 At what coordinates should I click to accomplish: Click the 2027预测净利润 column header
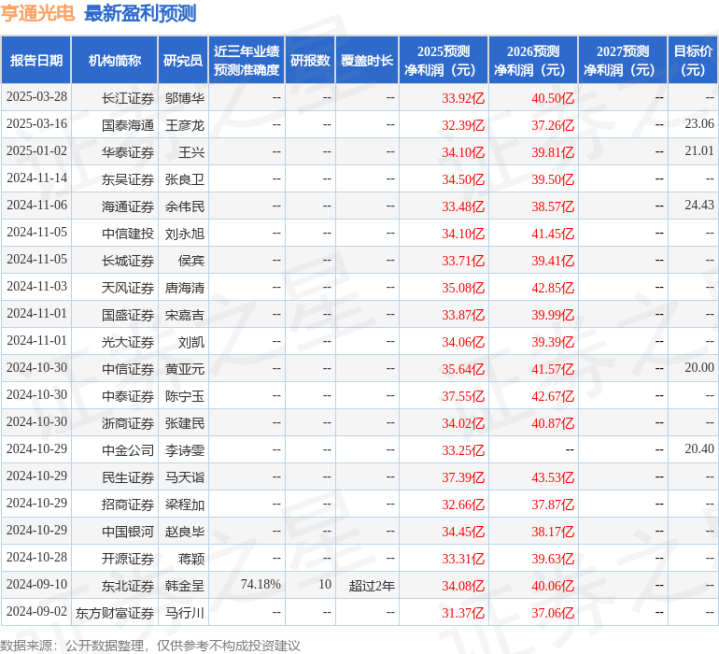click(623, 60)
